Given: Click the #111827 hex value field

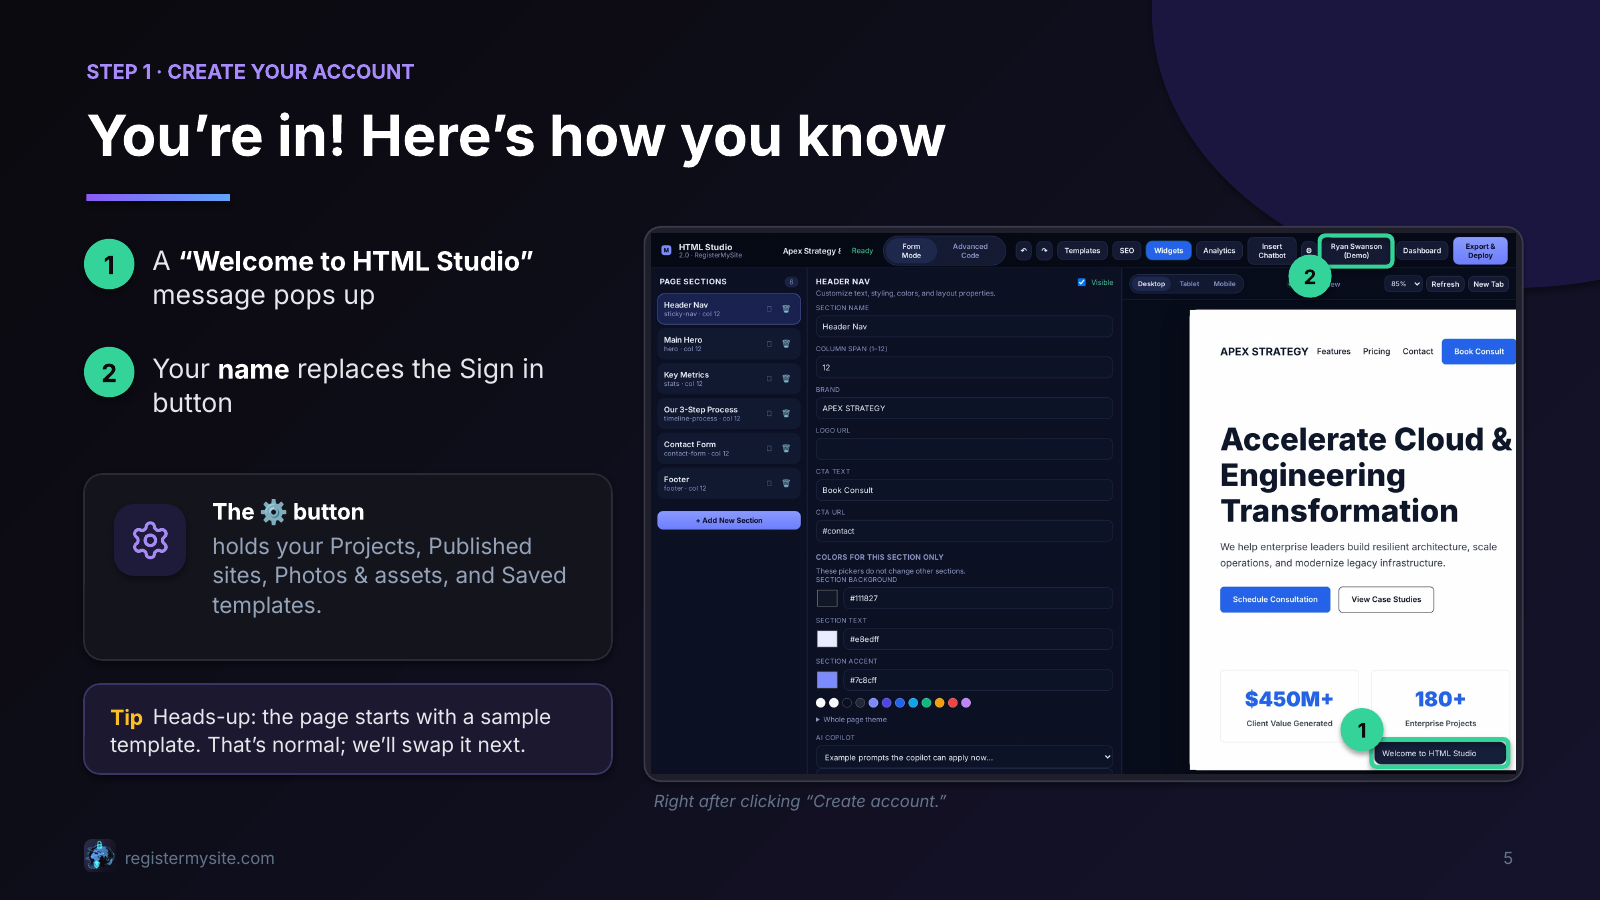Looking at the screenshot, I should (978, 598).
